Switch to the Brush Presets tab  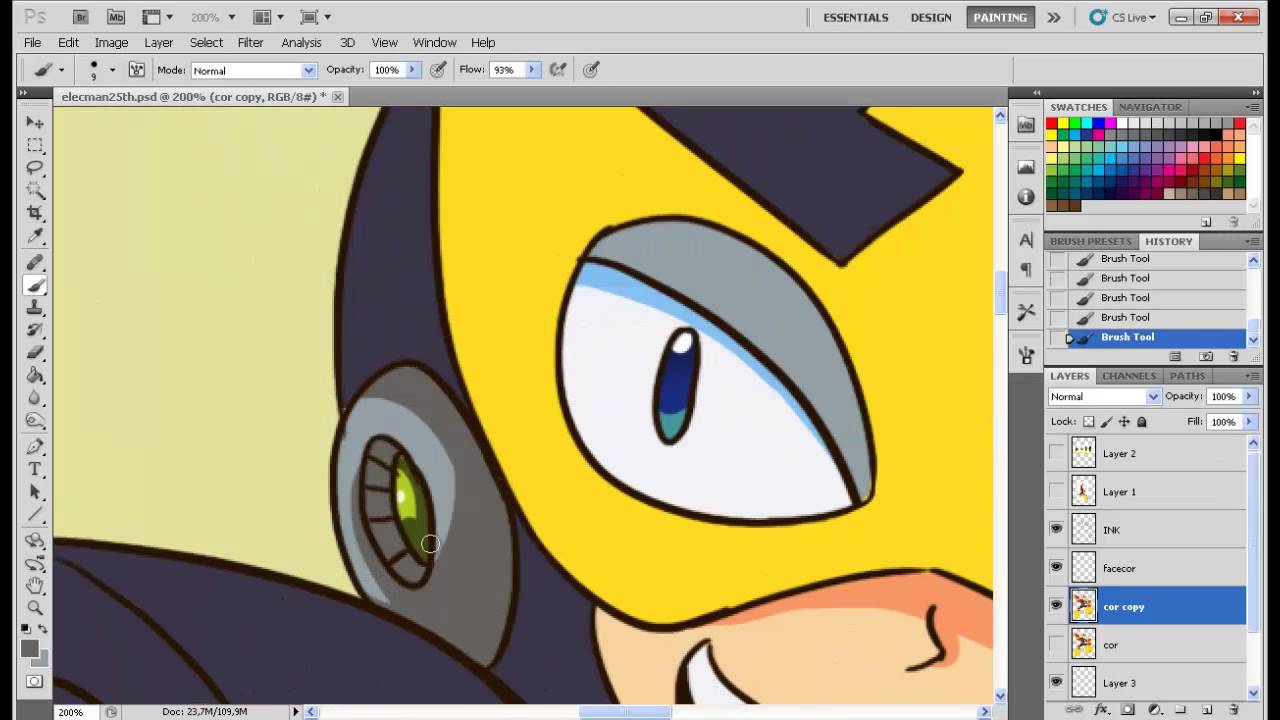coord(1090,241)
